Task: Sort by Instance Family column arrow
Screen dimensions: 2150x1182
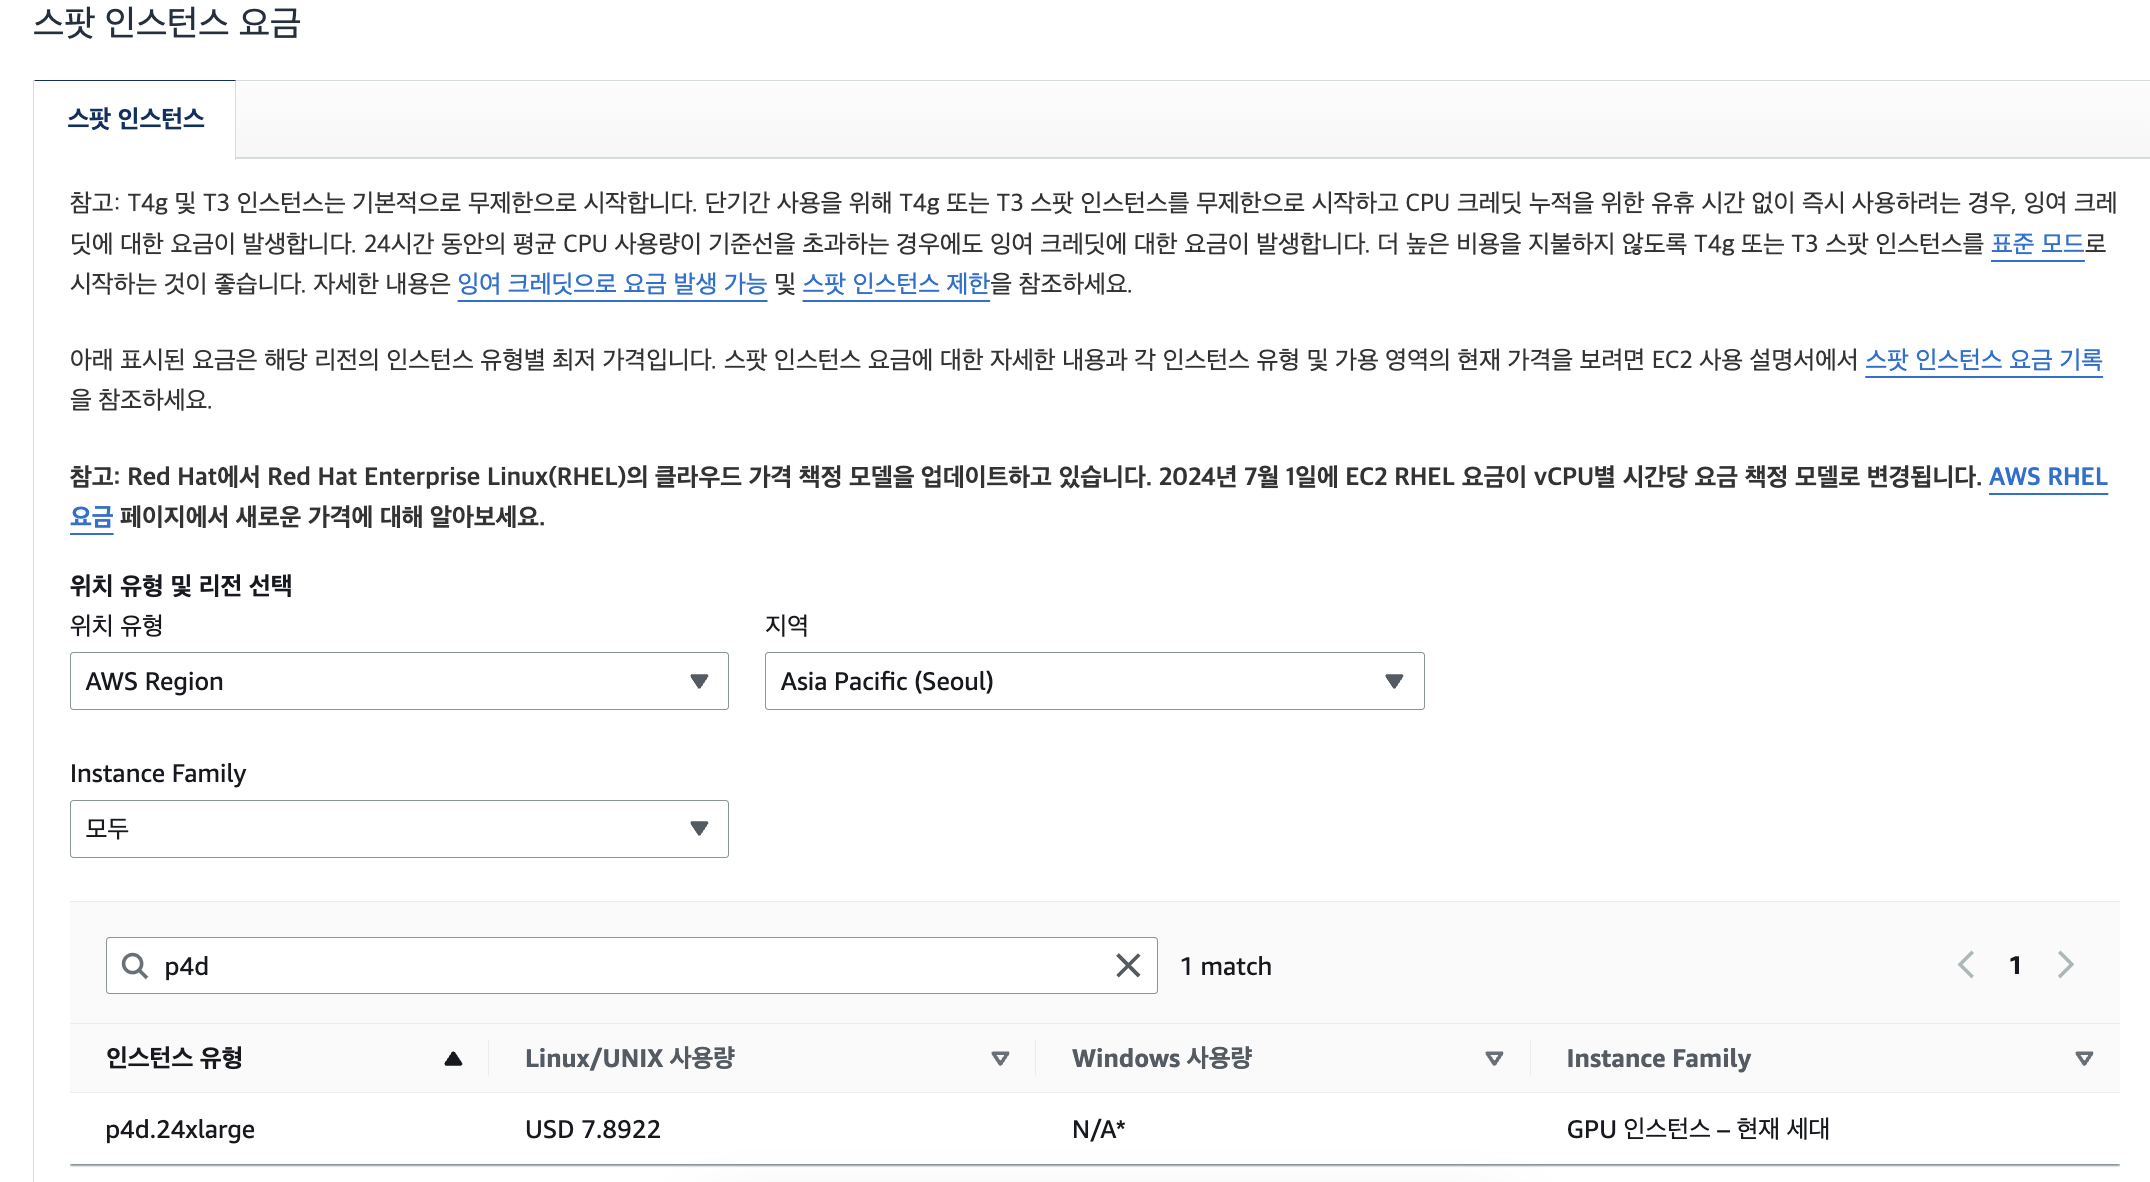Action: tap(2084, 1058)
